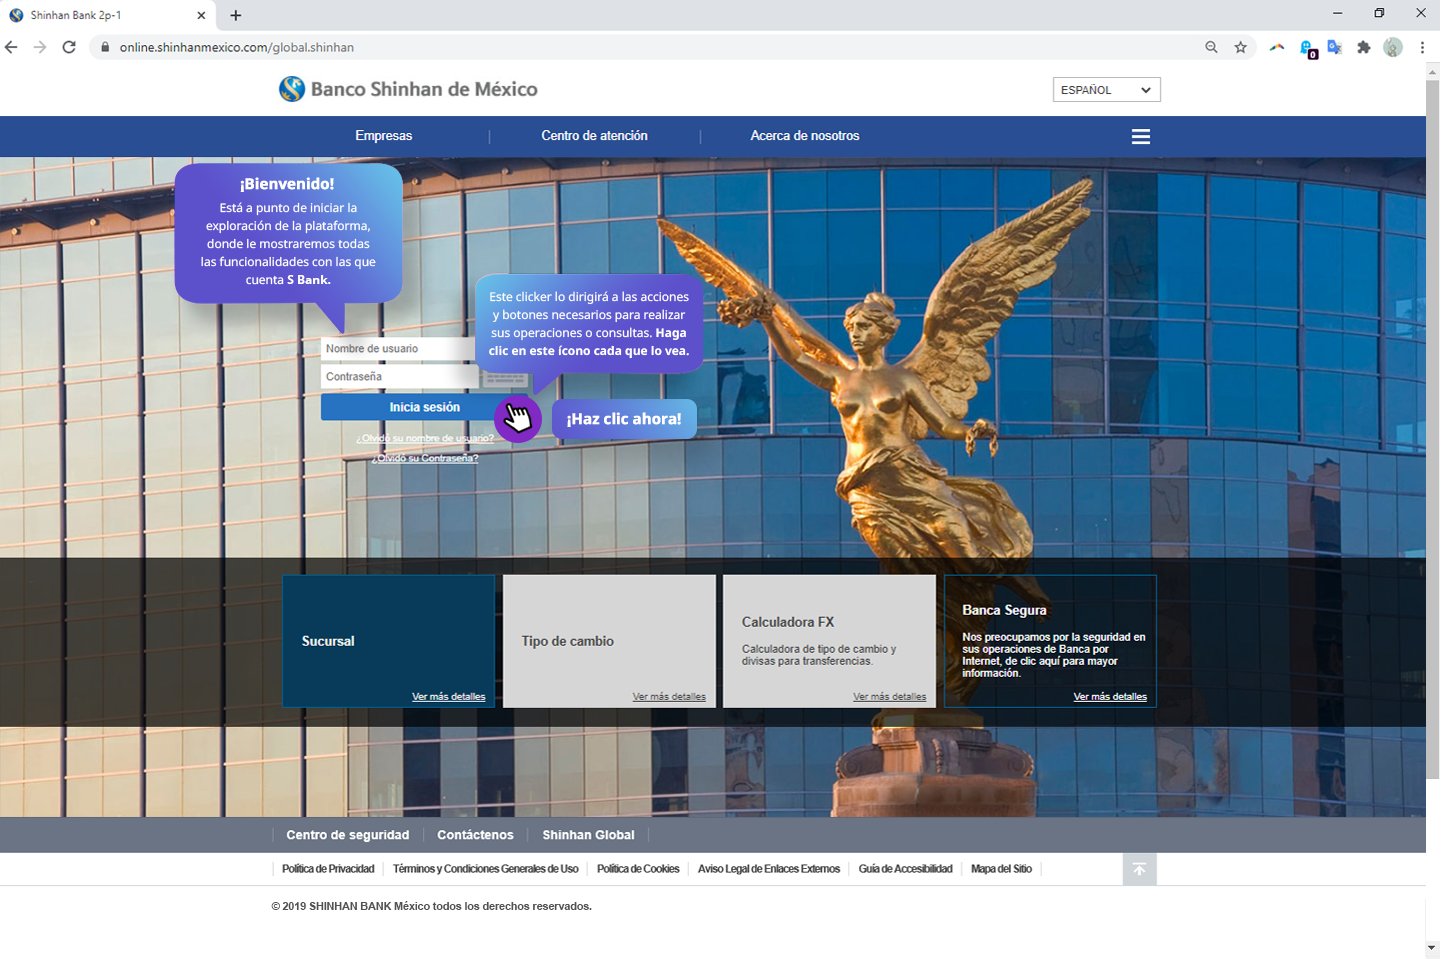This screenshot has height=959, width=1440.
Task: Open Guía de Accesibilidad
Action: tap(905, 869)
